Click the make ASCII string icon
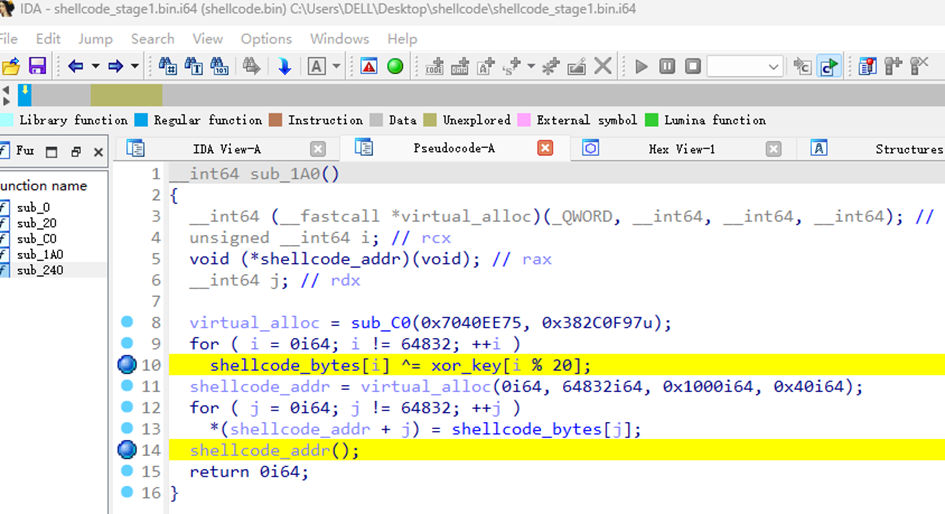The width and height of the screenshot is (945, 514). [486, 66]
